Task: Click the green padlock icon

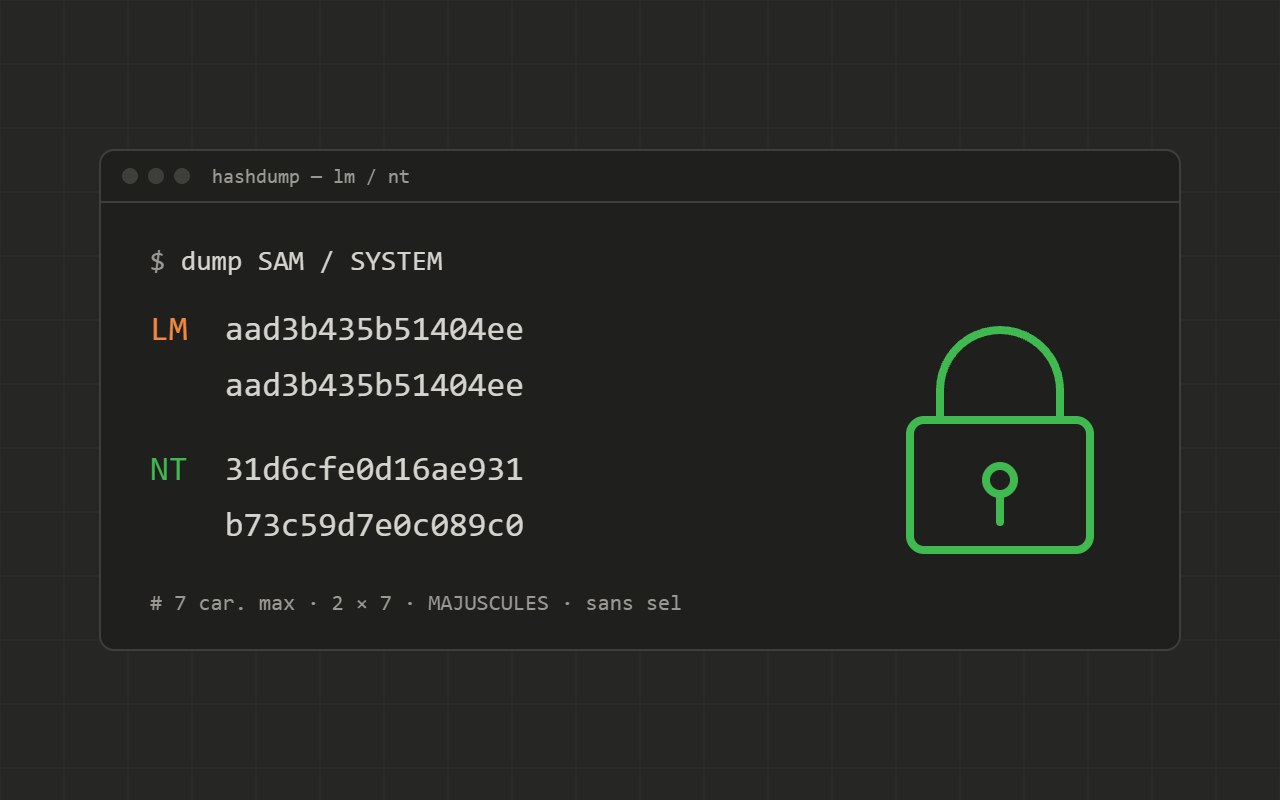Action: (x=1000, y=440)
